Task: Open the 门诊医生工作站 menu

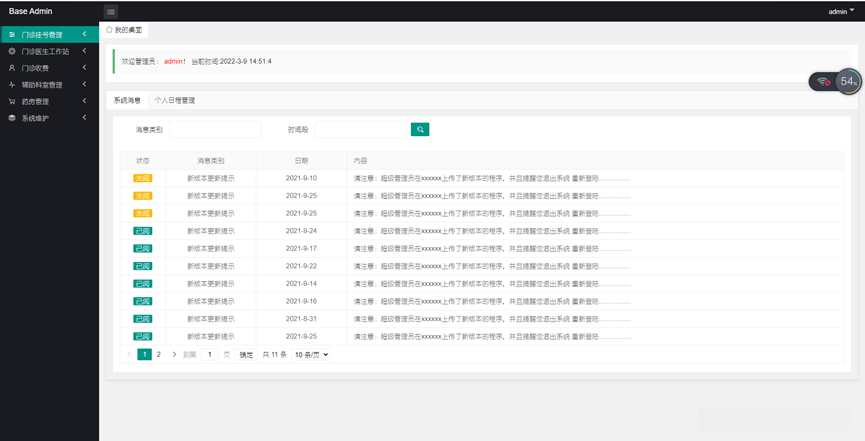Action: click(x=49, y=51)
